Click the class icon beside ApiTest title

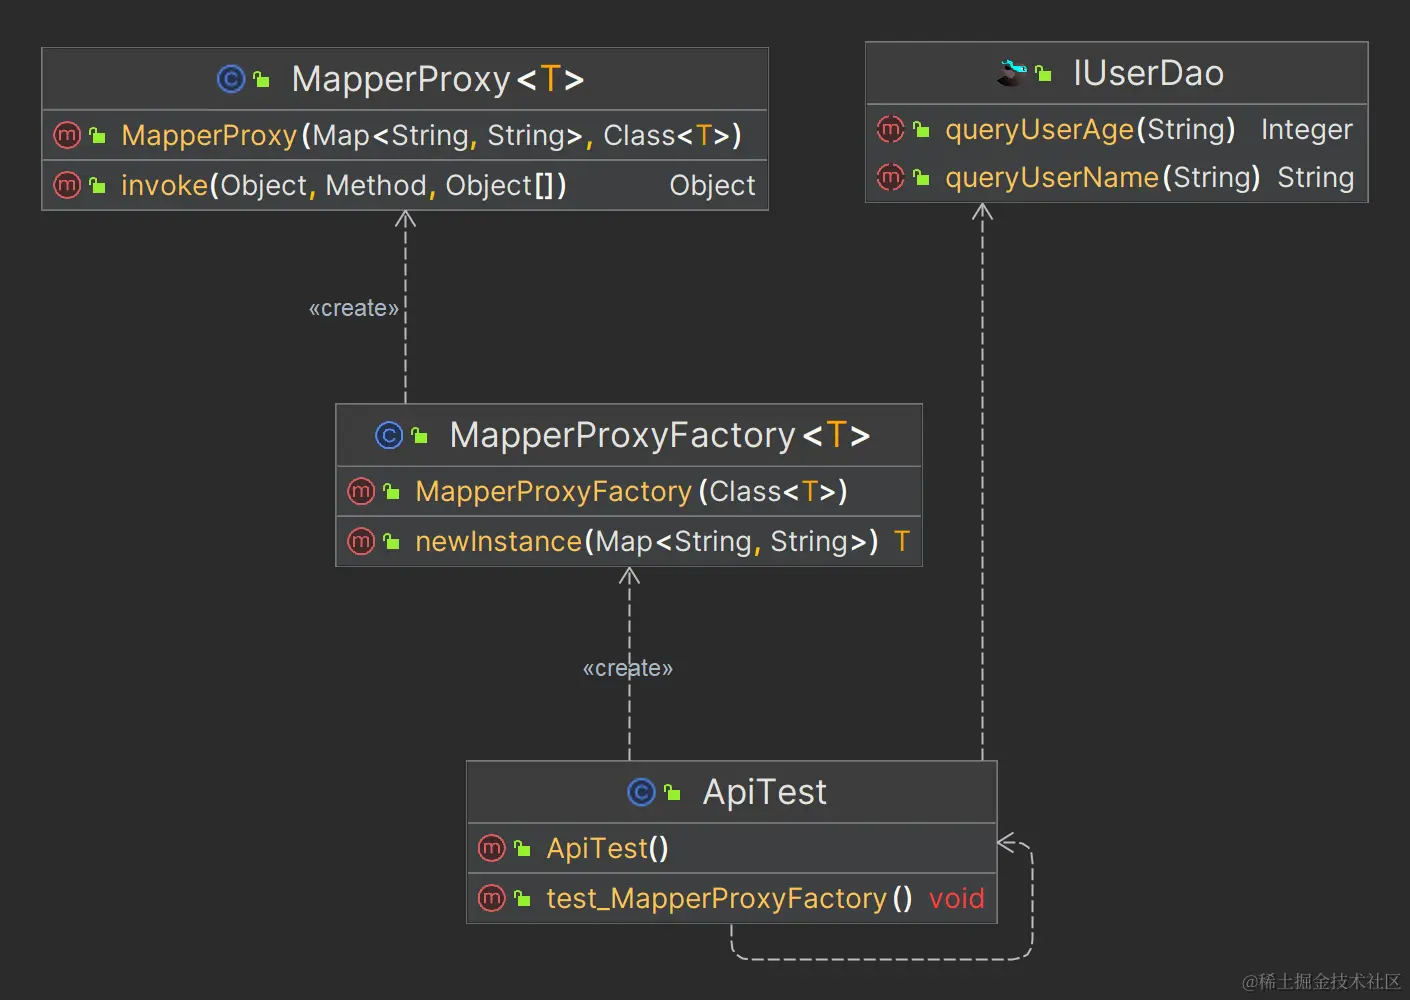click(x=641, y=792)
